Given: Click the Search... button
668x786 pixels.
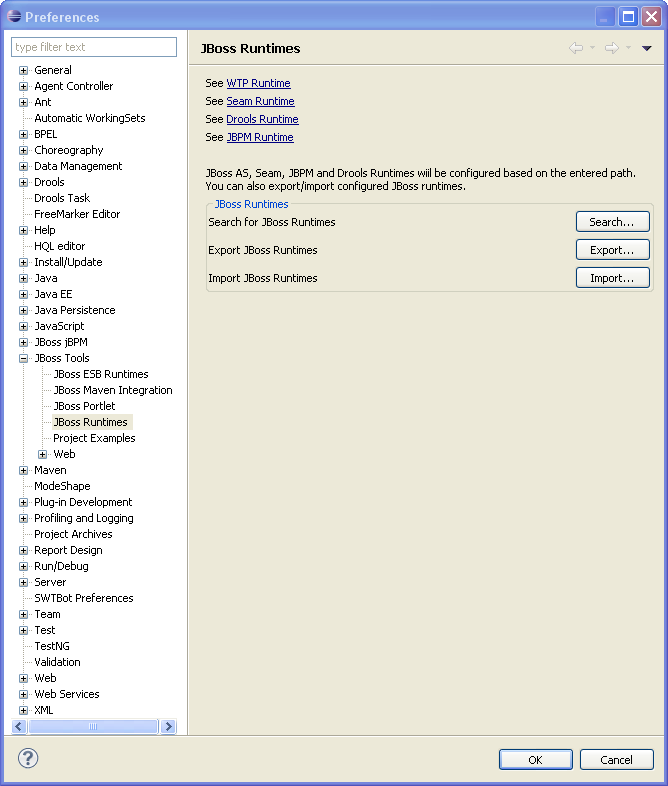Looking at the screenshot, I should (x=612, y=222).
